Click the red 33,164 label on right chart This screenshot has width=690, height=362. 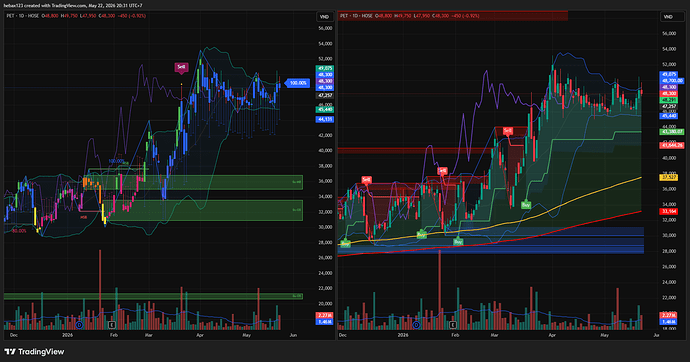click(x=669, y=211)
